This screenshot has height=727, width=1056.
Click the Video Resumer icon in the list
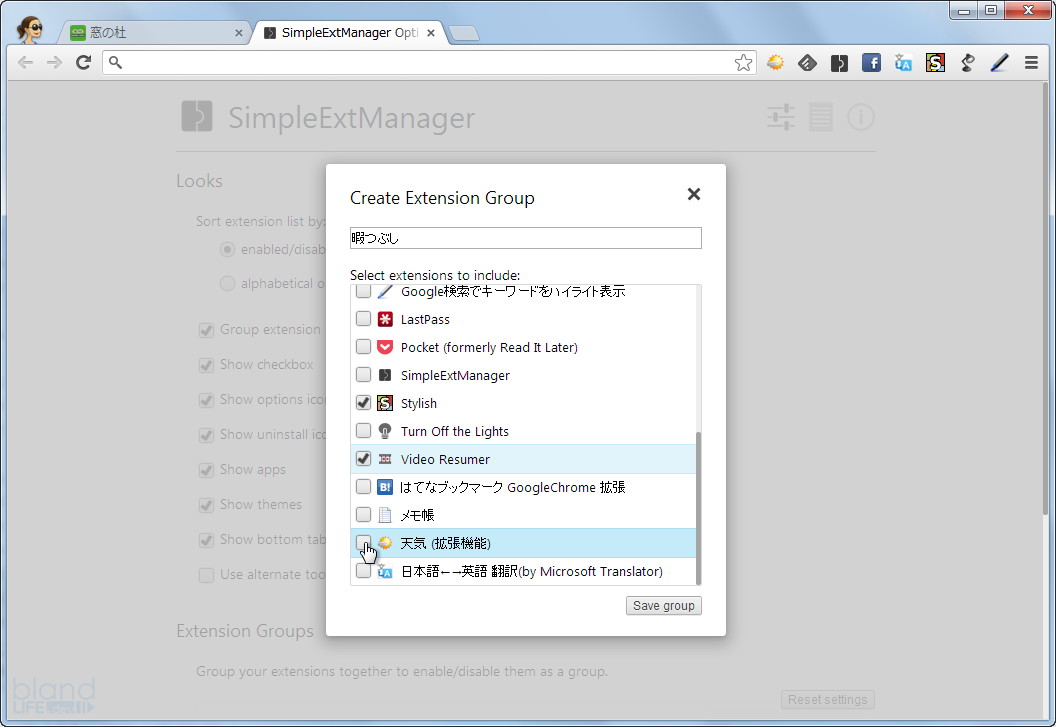click(x=385, y=459)
